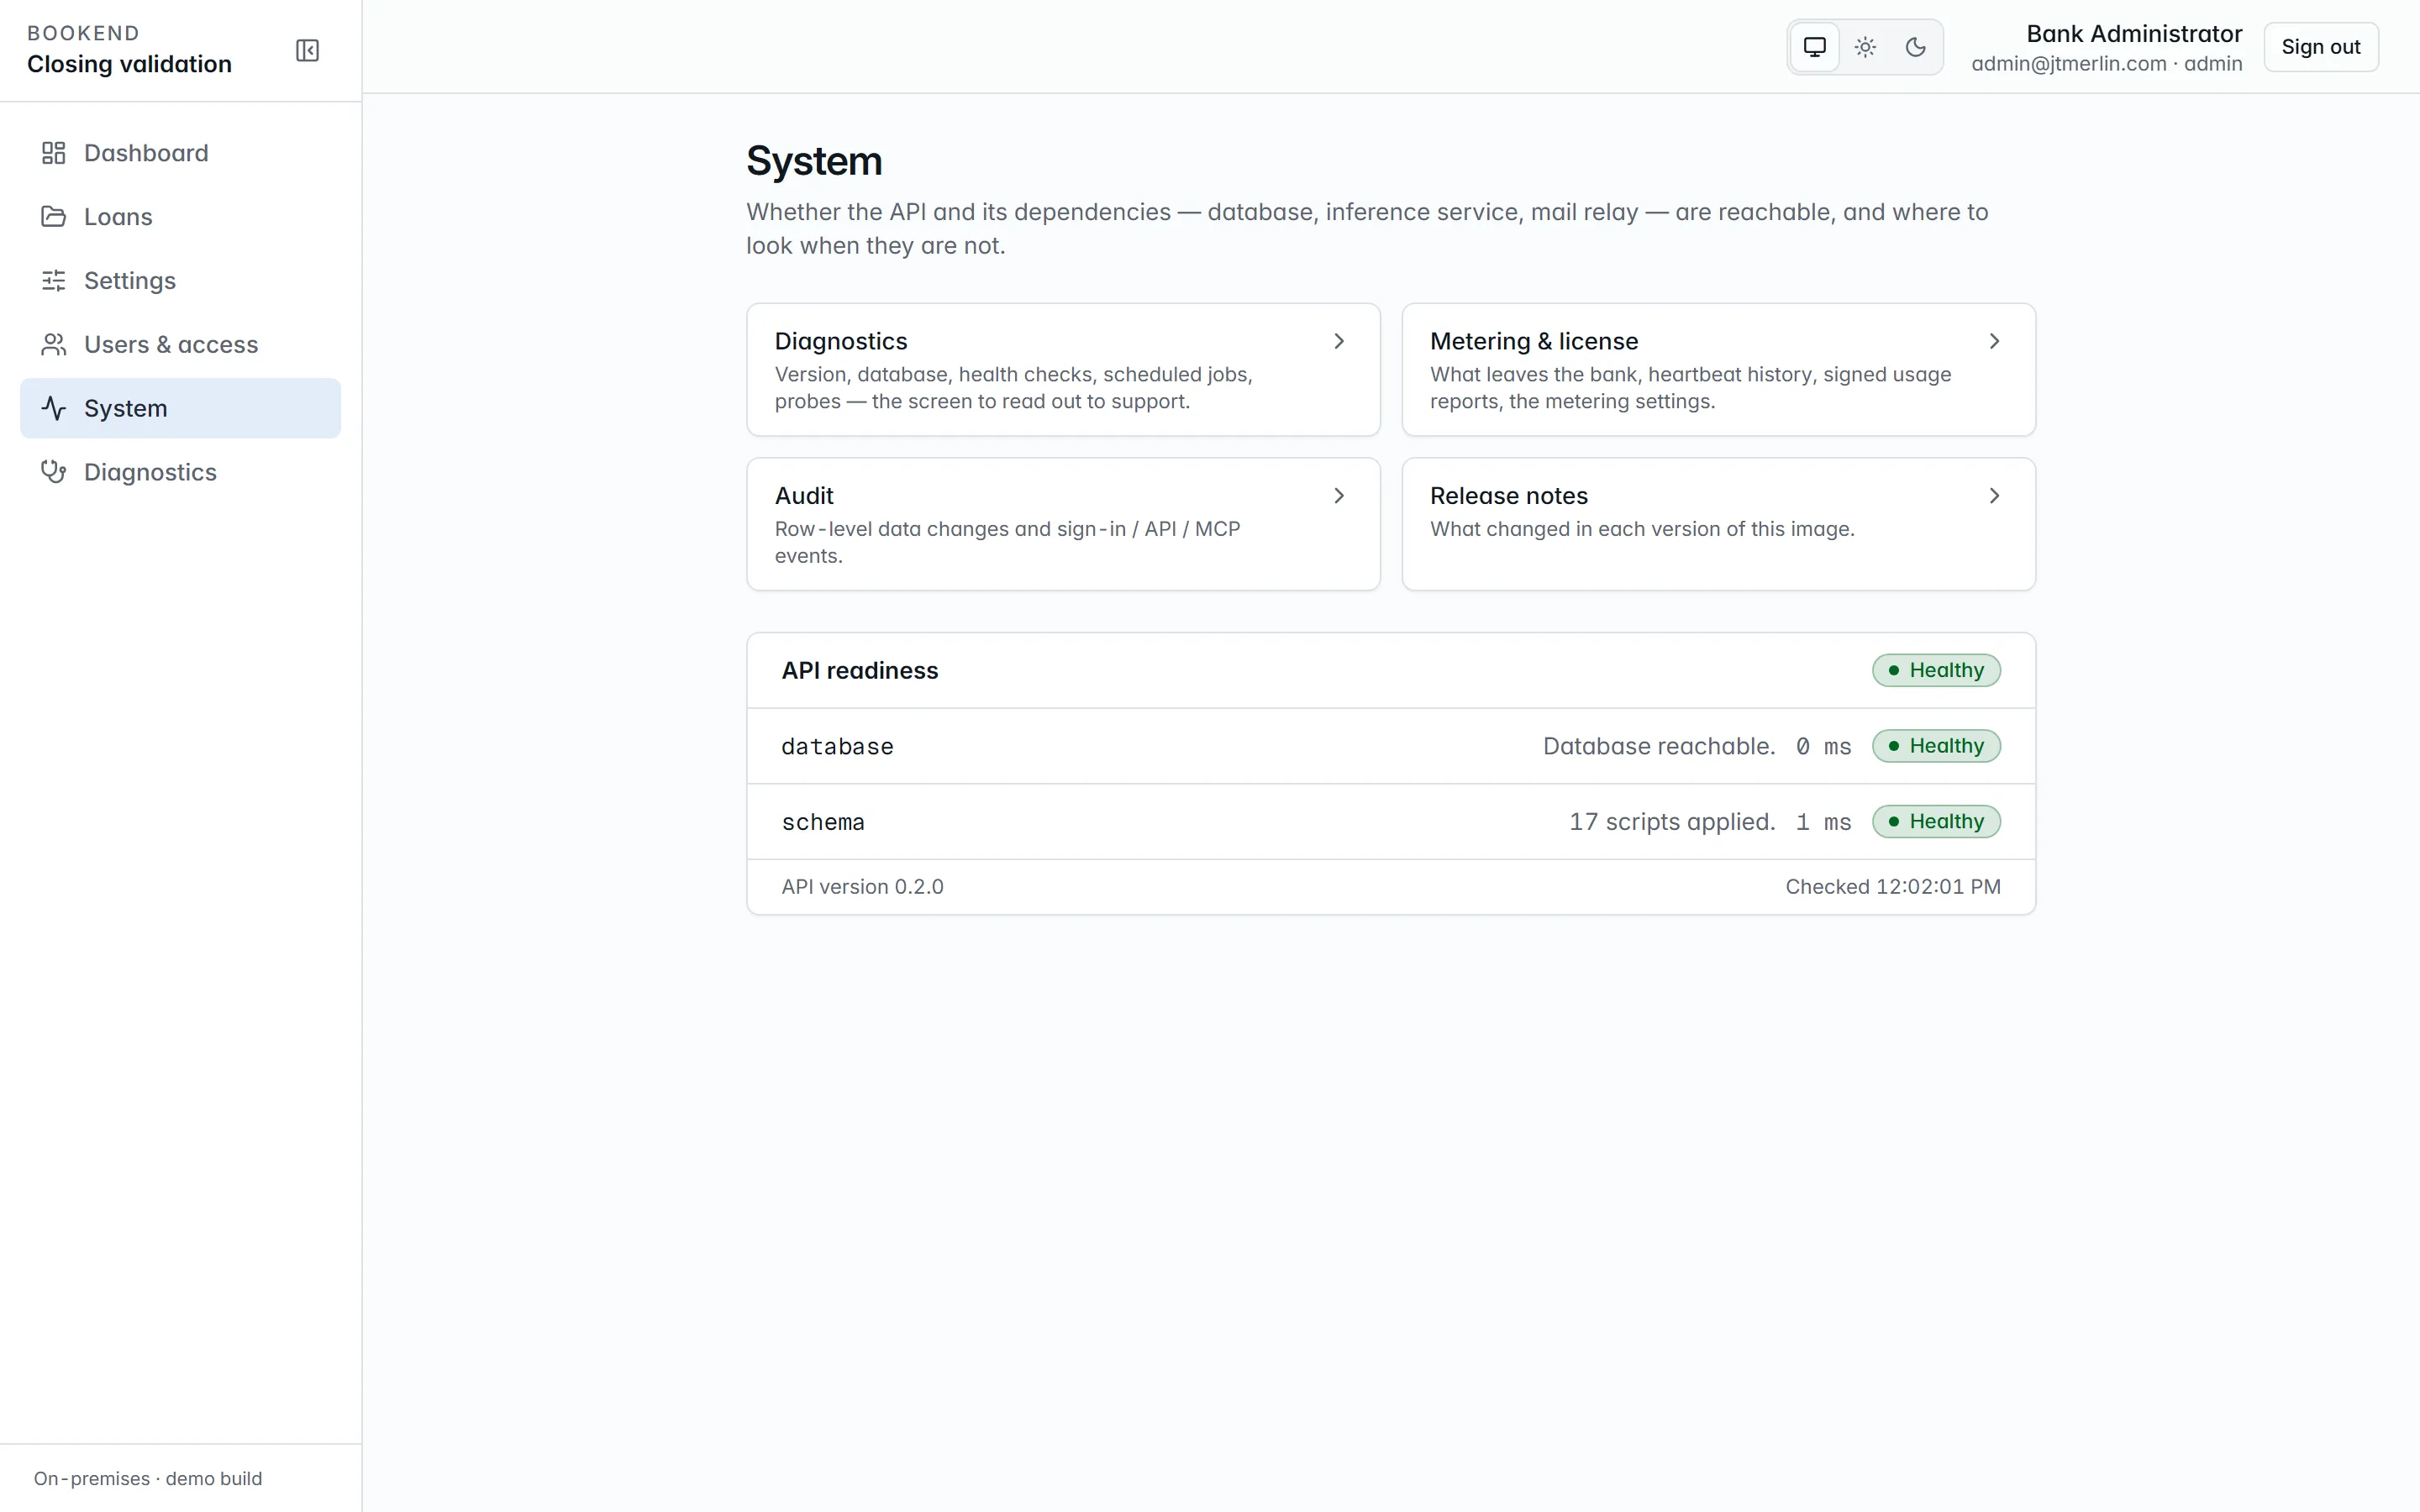This screenshot has height=1512, width=2420.
Task: Open Users & access in sidebar
Action: point(180,345)
